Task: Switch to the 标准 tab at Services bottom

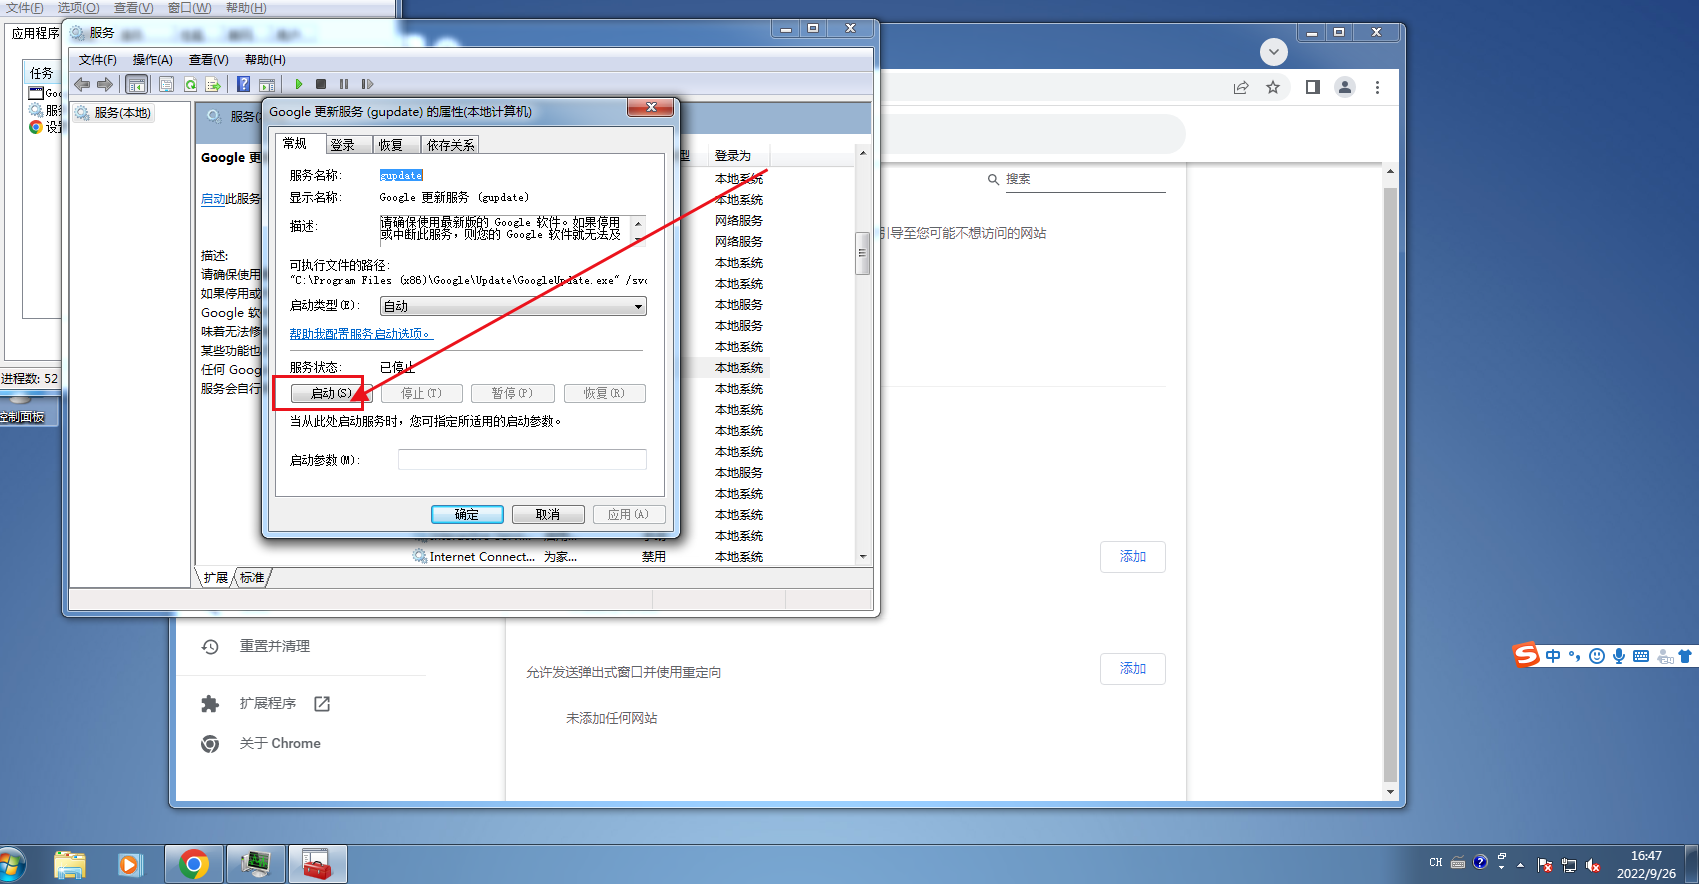Action: click(x=252, y=578)
